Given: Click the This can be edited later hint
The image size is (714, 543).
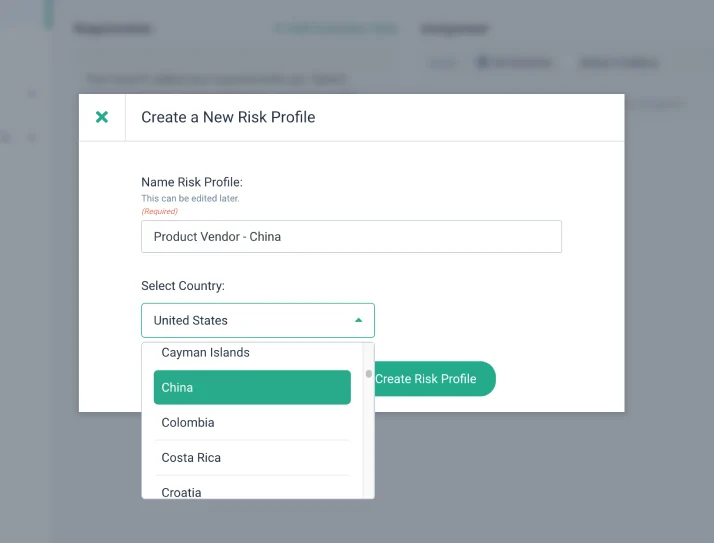Looking at the screenshot, I should point(190,198).
